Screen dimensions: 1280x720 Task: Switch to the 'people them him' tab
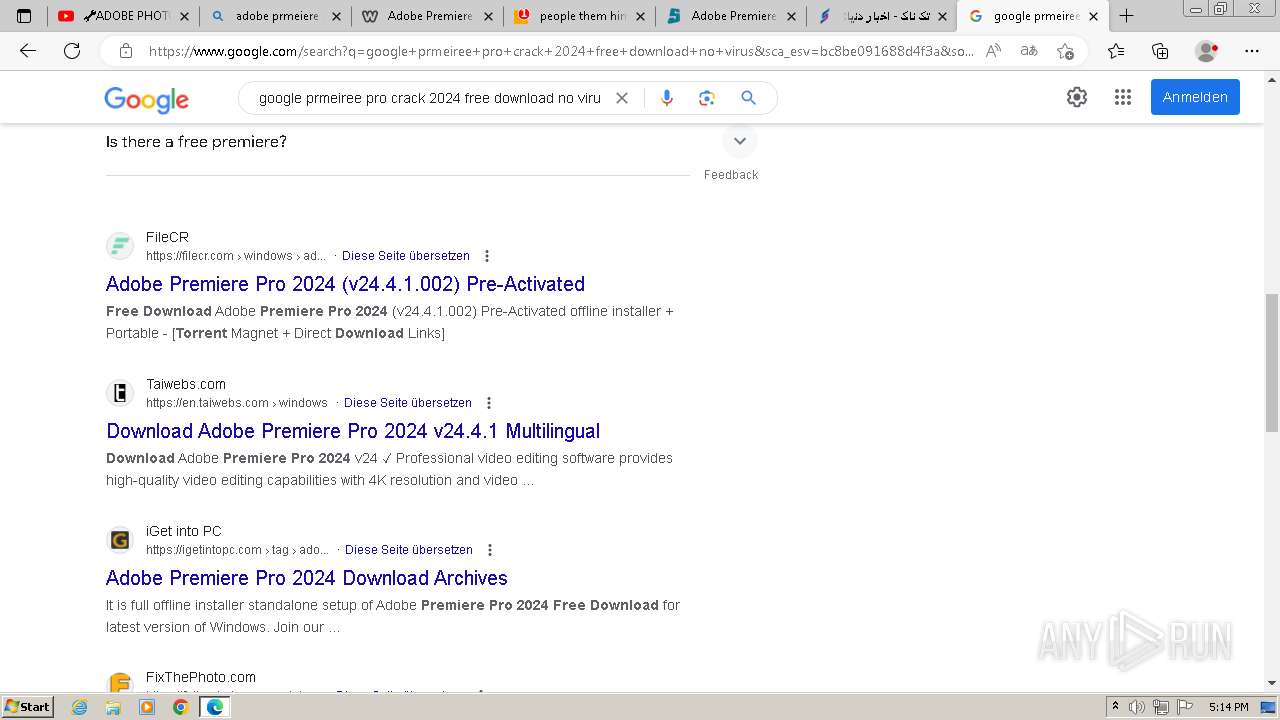click(x=579, y=16)
